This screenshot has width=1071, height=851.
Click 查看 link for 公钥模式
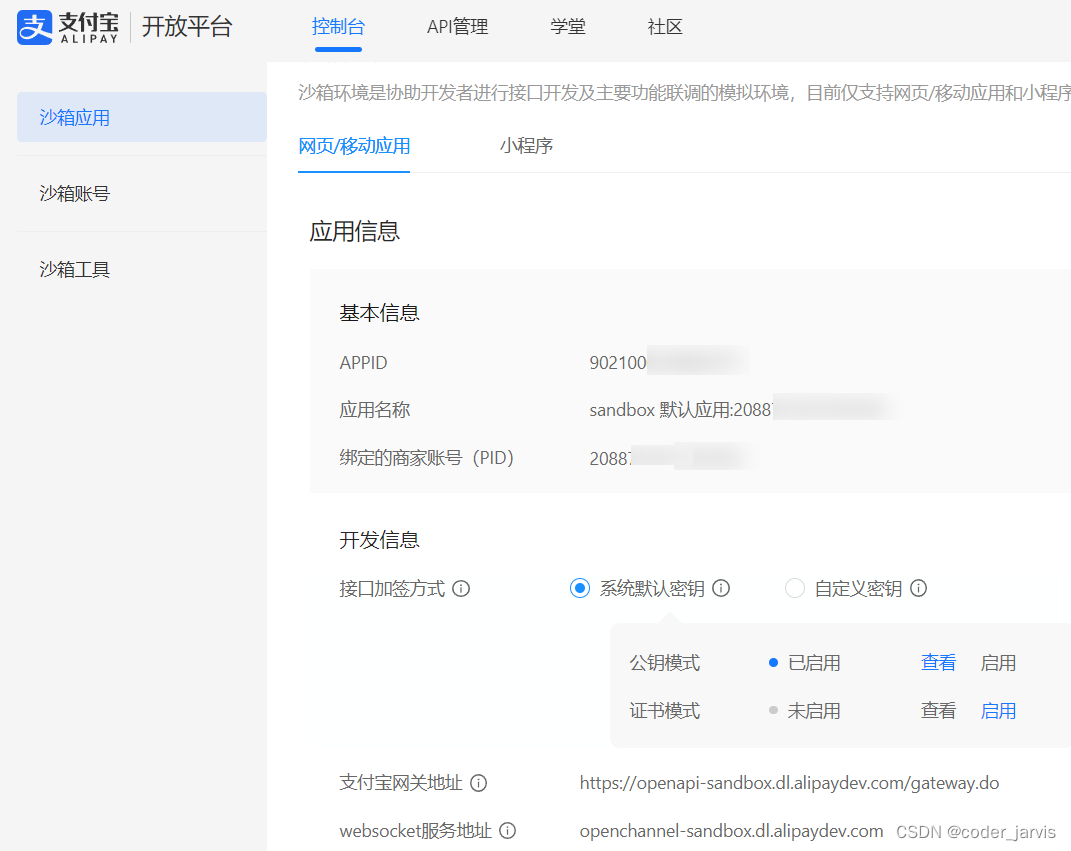(938, 662)
